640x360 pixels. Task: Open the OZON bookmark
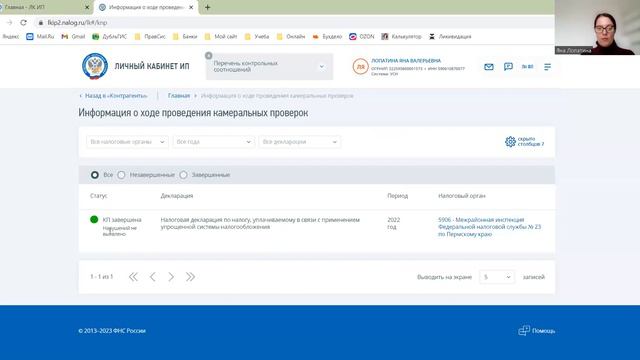pyautogui.click(x=362, y=36)
